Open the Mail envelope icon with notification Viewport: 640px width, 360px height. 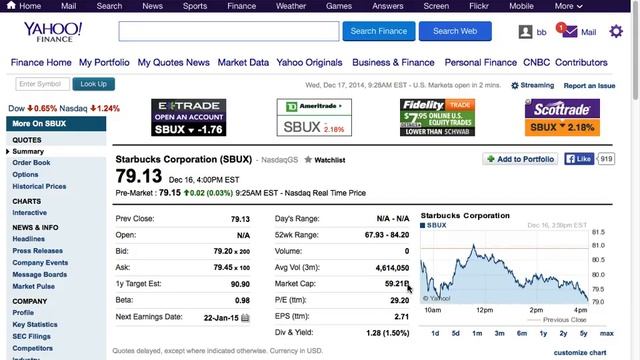pyautogui.click(x=569, y=31)
